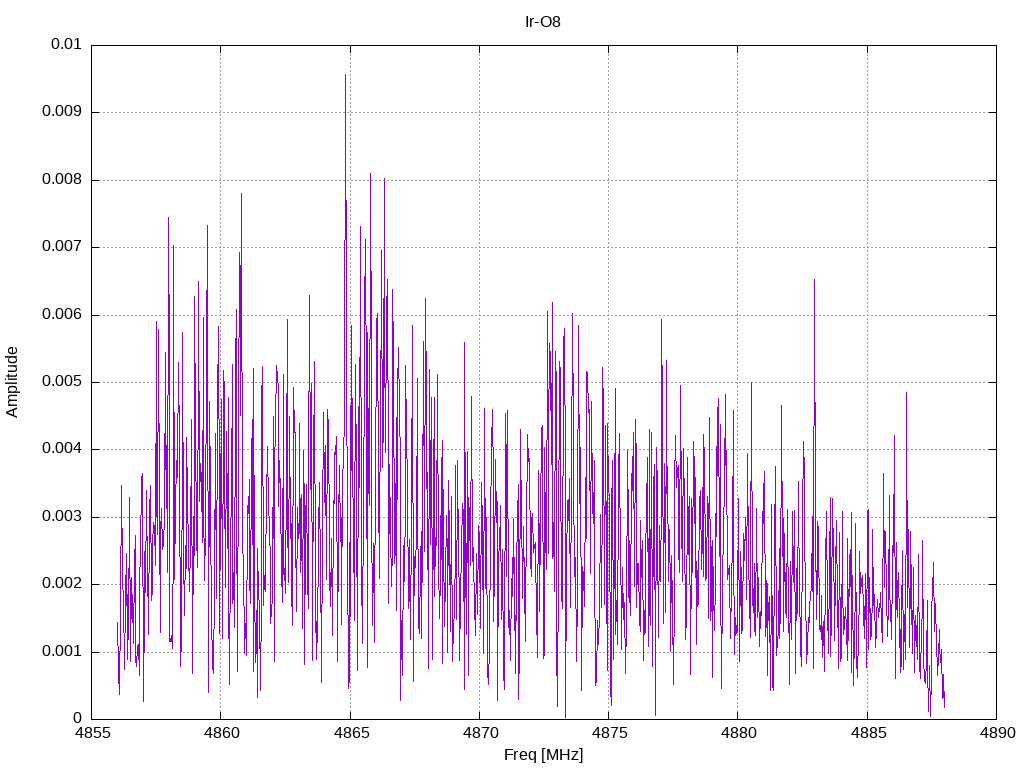
Task: Click the 0.005 y-axis tick label
Action: pos(62,382)
